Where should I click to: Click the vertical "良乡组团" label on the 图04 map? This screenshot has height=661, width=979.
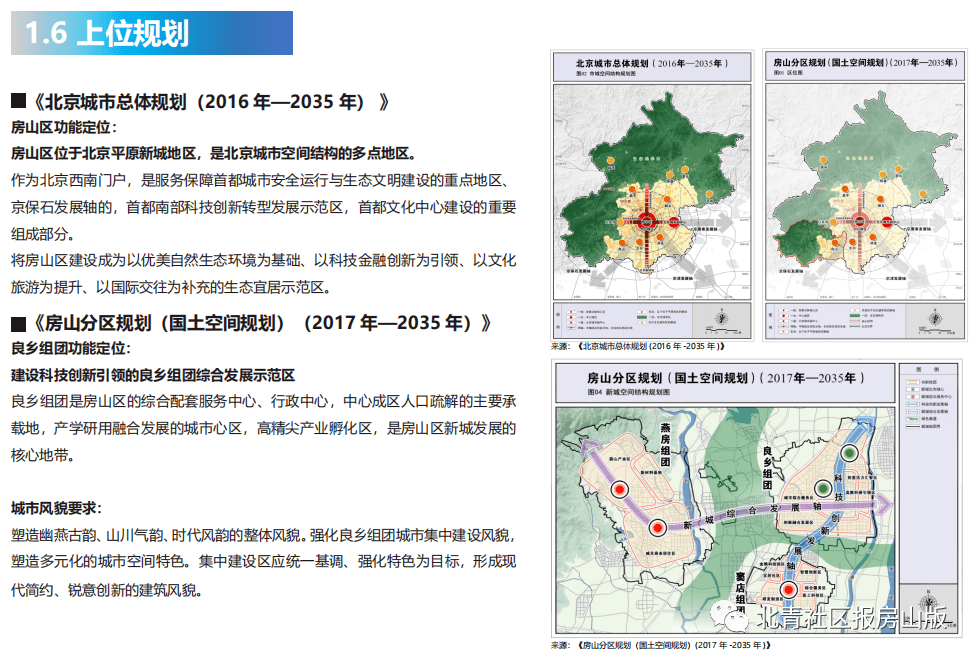tap(767, 468)
